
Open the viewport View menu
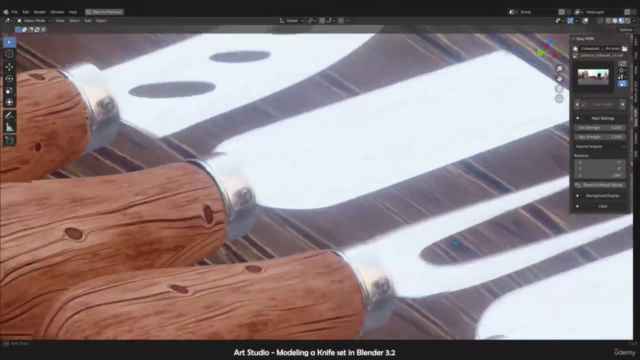tap(60, 20)
